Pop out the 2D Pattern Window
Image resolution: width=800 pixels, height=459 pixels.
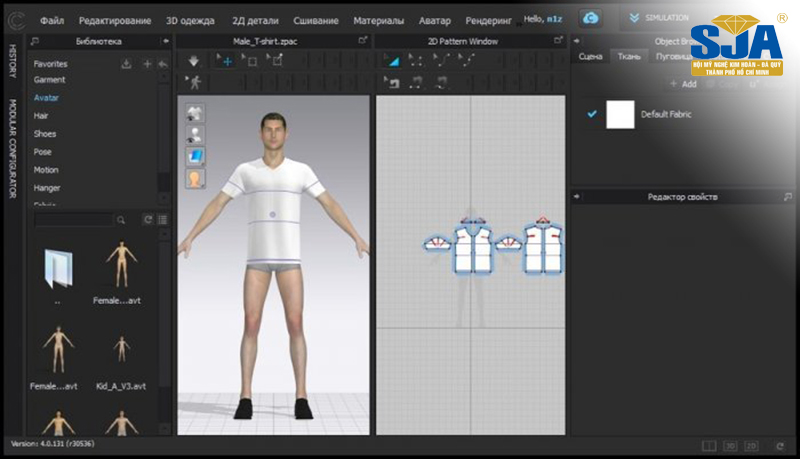(559, 41)
